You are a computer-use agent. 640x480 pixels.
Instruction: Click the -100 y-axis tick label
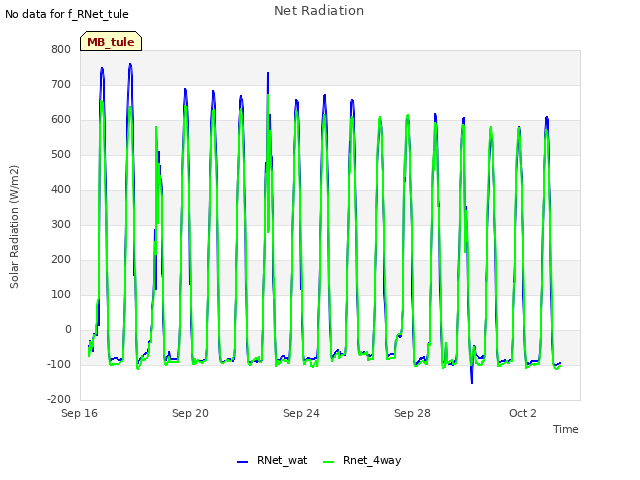59,364
